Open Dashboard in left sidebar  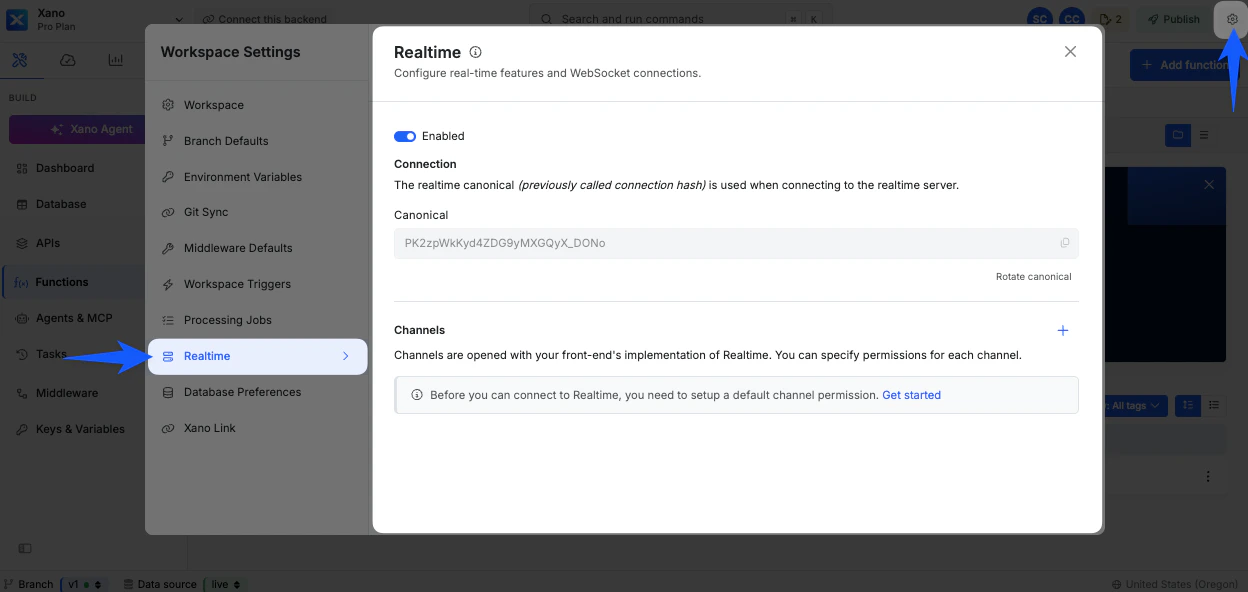[65, 168]
